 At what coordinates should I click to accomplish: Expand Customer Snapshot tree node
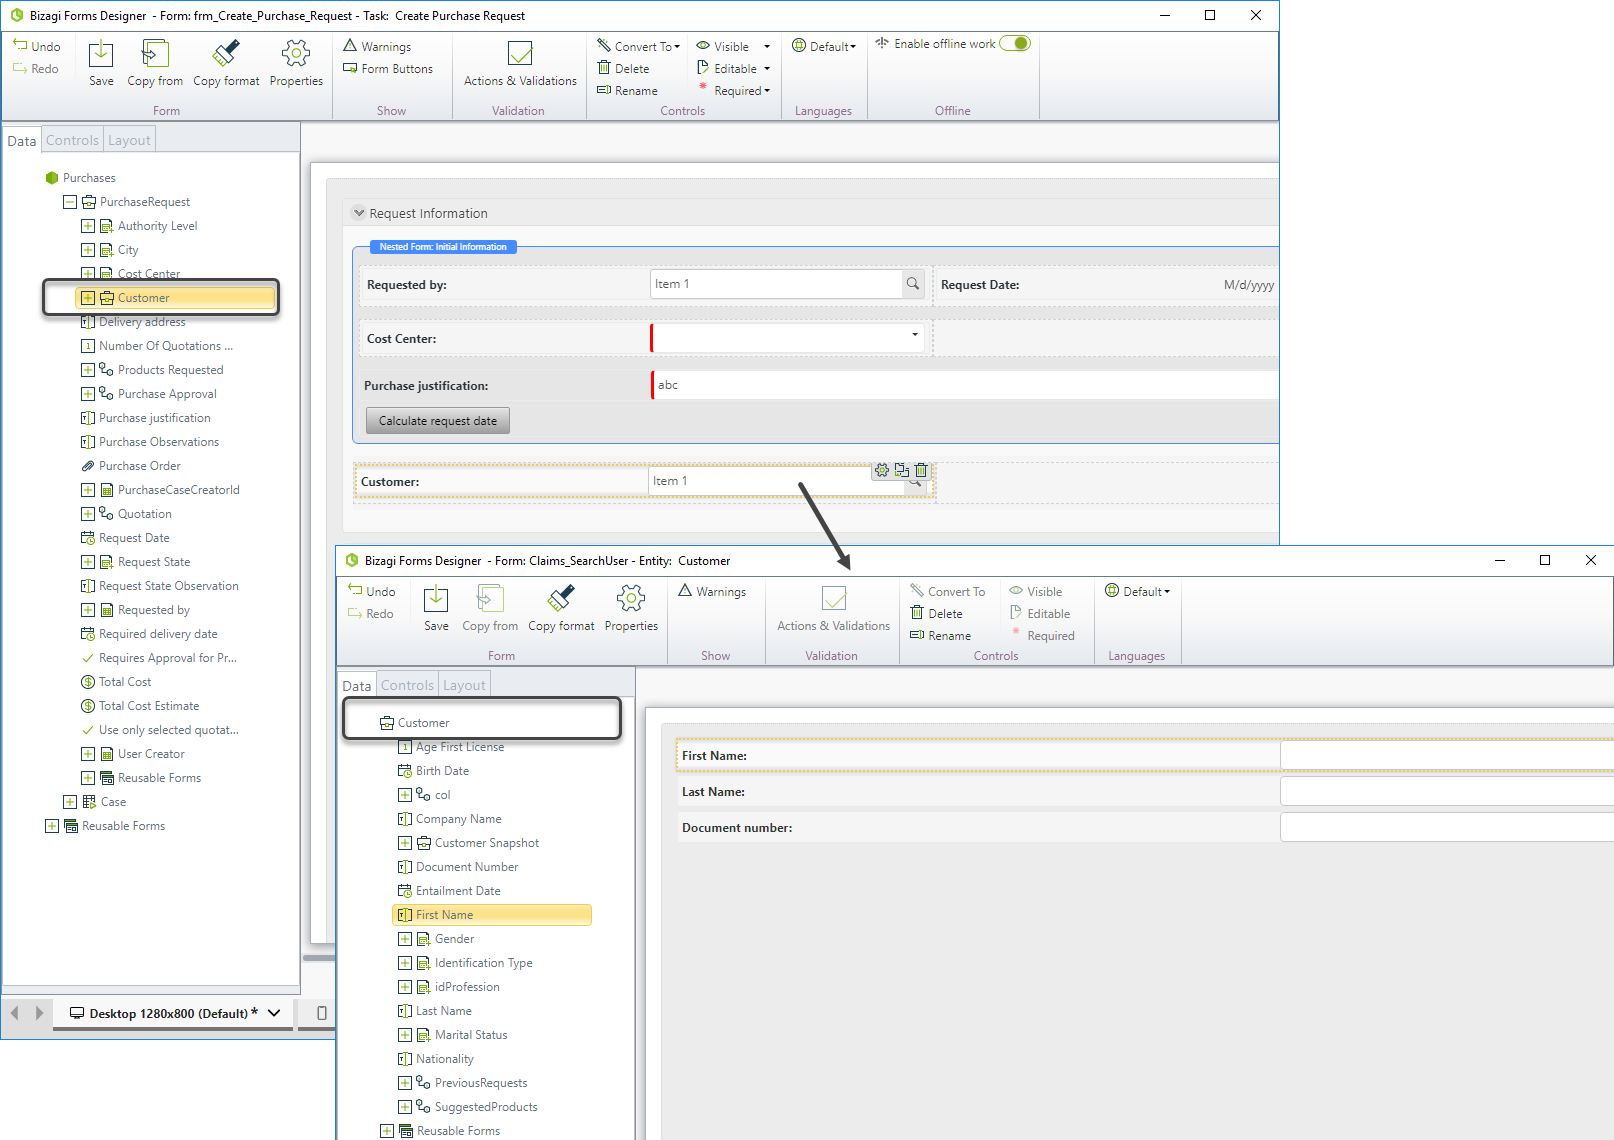click(x=405, y=843)
